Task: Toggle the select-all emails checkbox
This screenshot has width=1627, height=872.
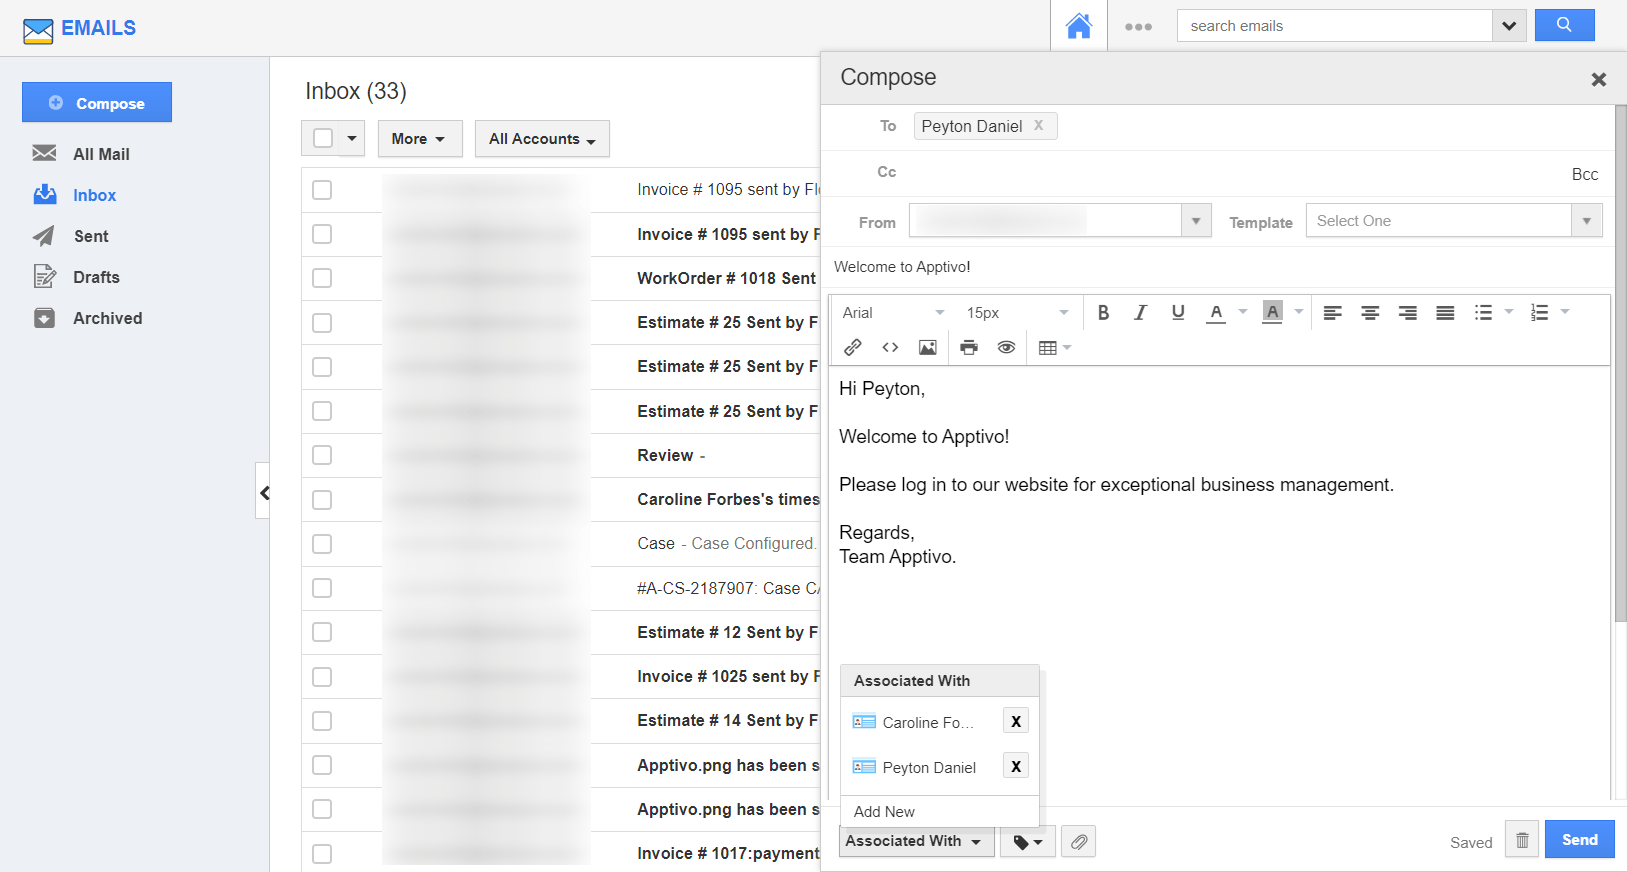Action: click(323, 138)
